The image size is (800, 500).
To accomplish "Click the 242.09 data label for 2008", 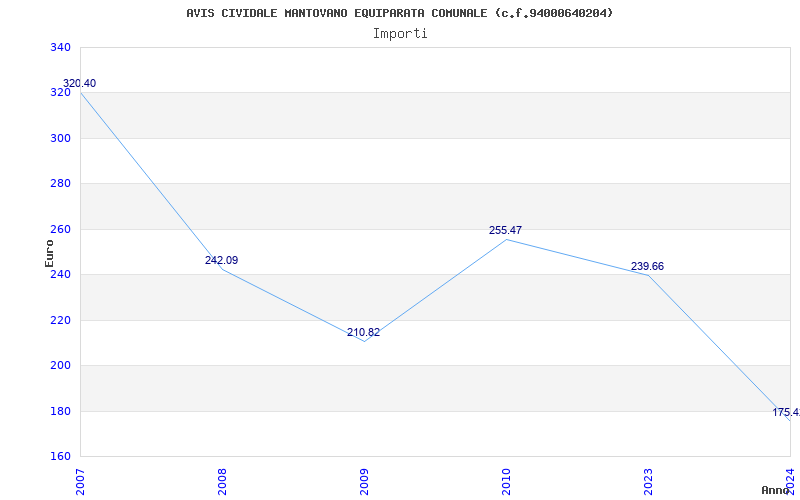I will click(x=221, y=260).
